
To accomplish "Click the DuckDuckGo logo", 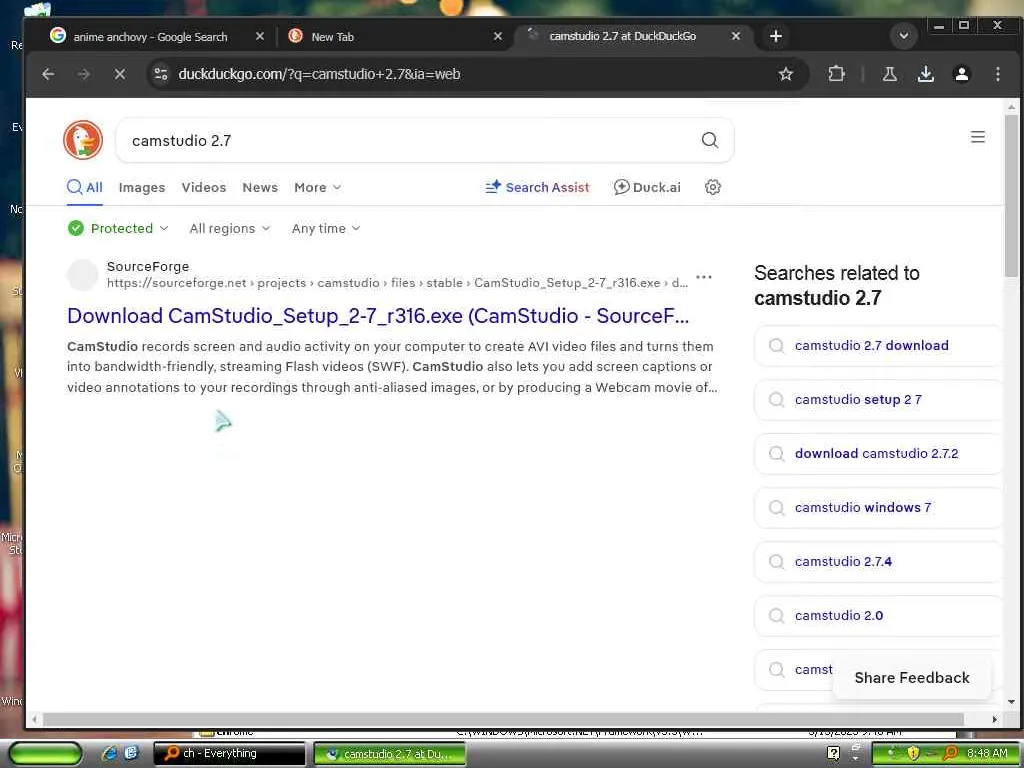I will point(83,140).
